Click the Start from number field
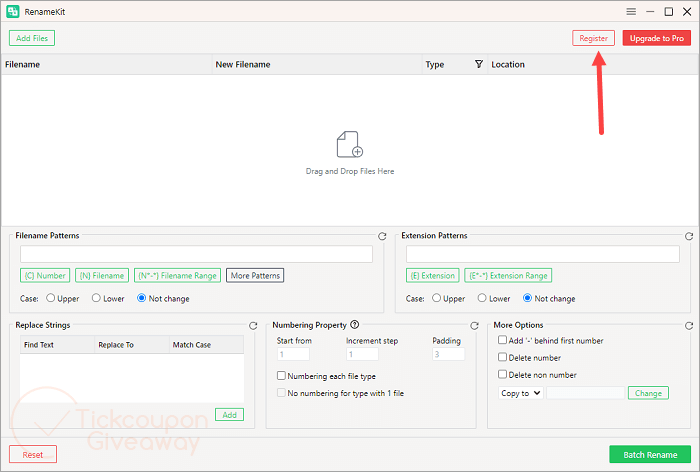The width and height of the screenshot is (700, 472). (293, 354)
